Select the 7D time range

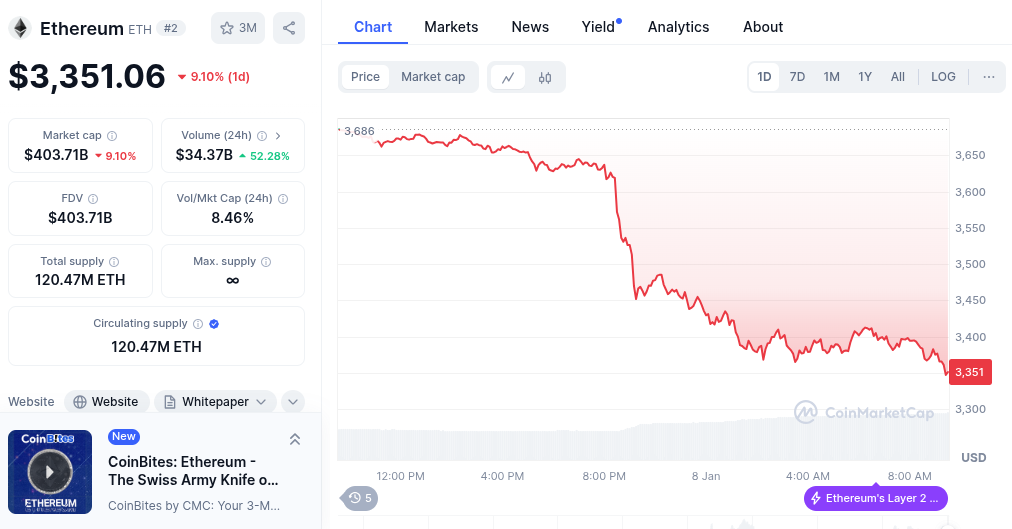[x=797, y=77]
